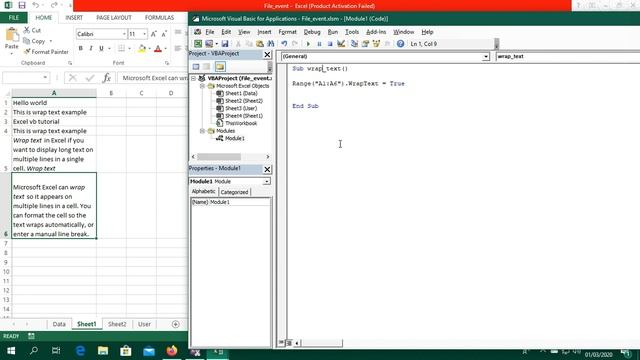Viewport: 640px width, 360px height.
Task: Click Borders icon in Font group
Action: point(121,49)
